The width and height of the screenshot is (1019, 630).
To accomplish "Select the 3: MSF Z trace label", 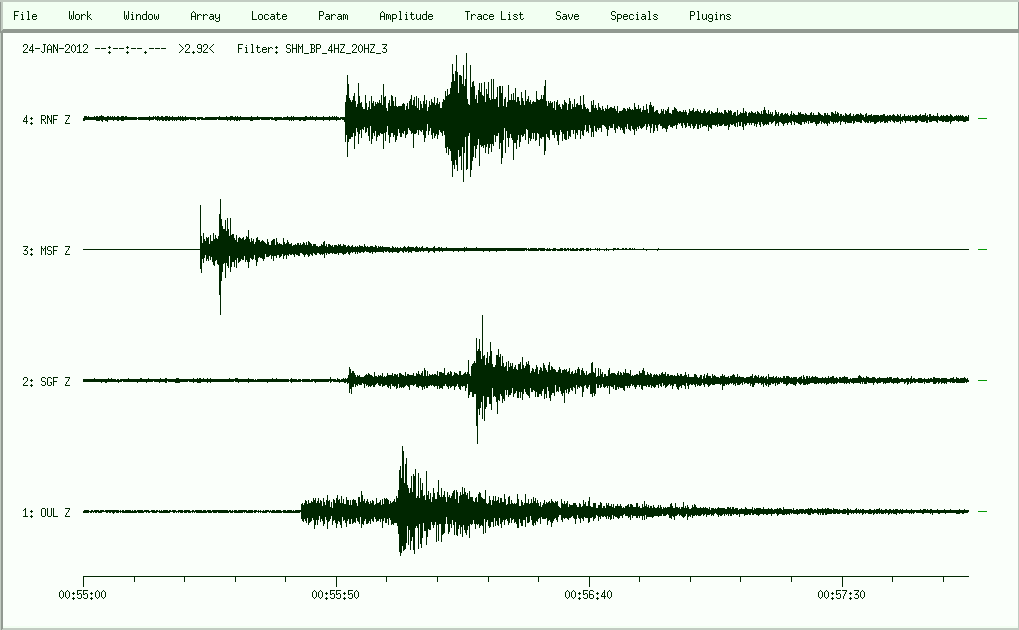I will pos(46,251).
